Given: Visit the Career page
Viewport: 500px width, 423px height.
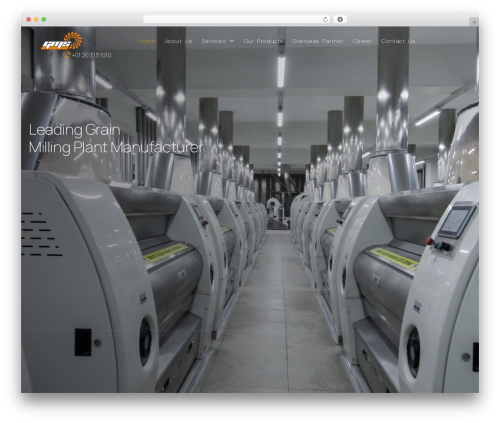Looking at the screenshot, I should point(362,41).
